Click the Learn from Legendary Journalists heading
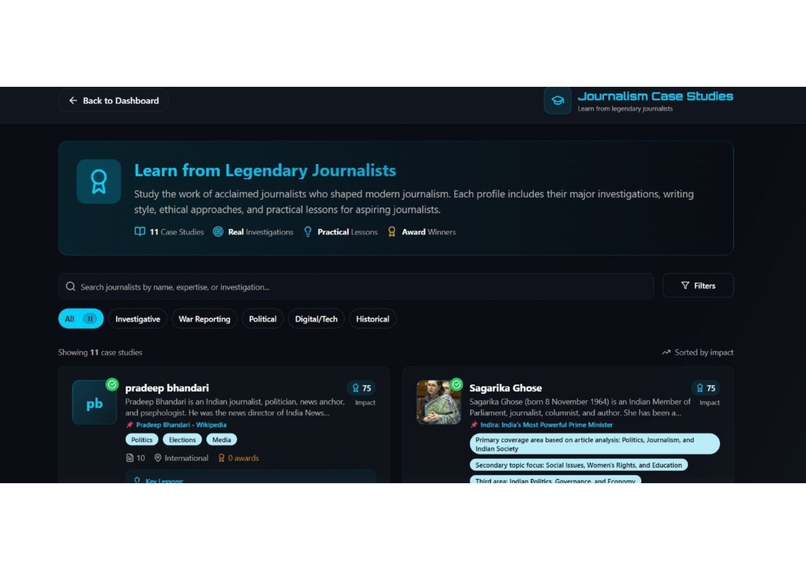The height and width of the screenshot is (570, 806). (265, 170)
